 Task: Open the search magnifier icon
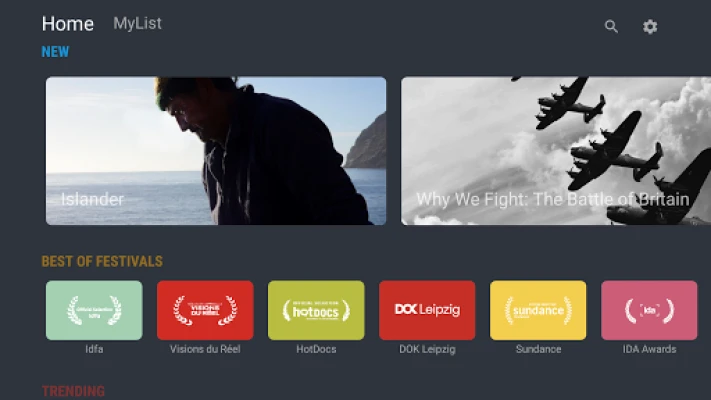pyautogui.click(x=611, y=26)
